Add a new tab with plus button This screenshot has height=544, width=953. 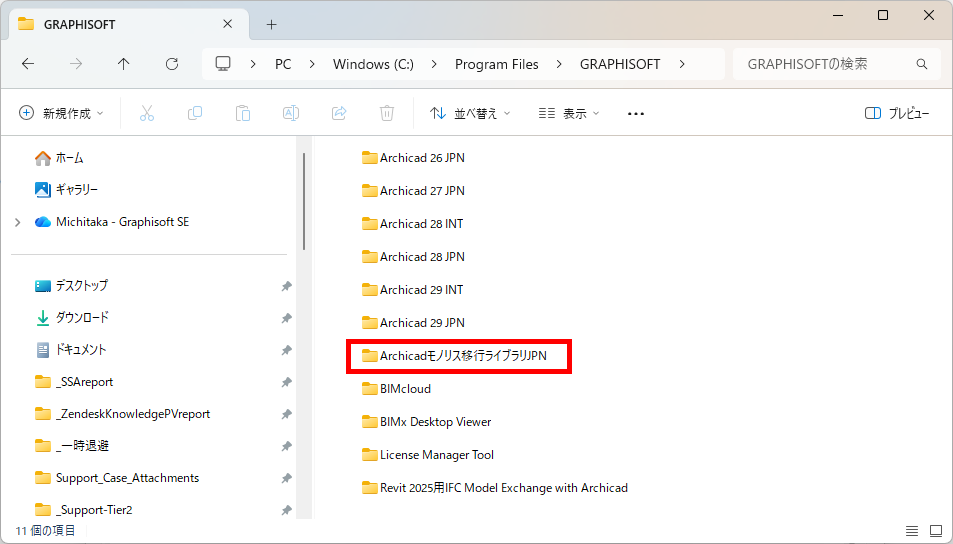click(x=272, y=24)
